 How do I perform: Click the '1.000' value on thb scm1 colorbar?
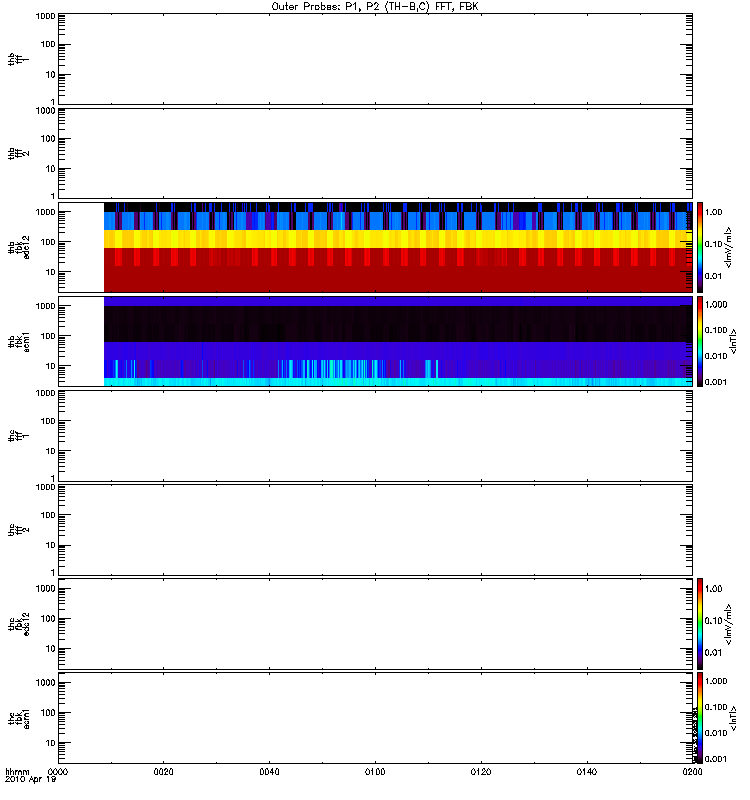(716, 305)
